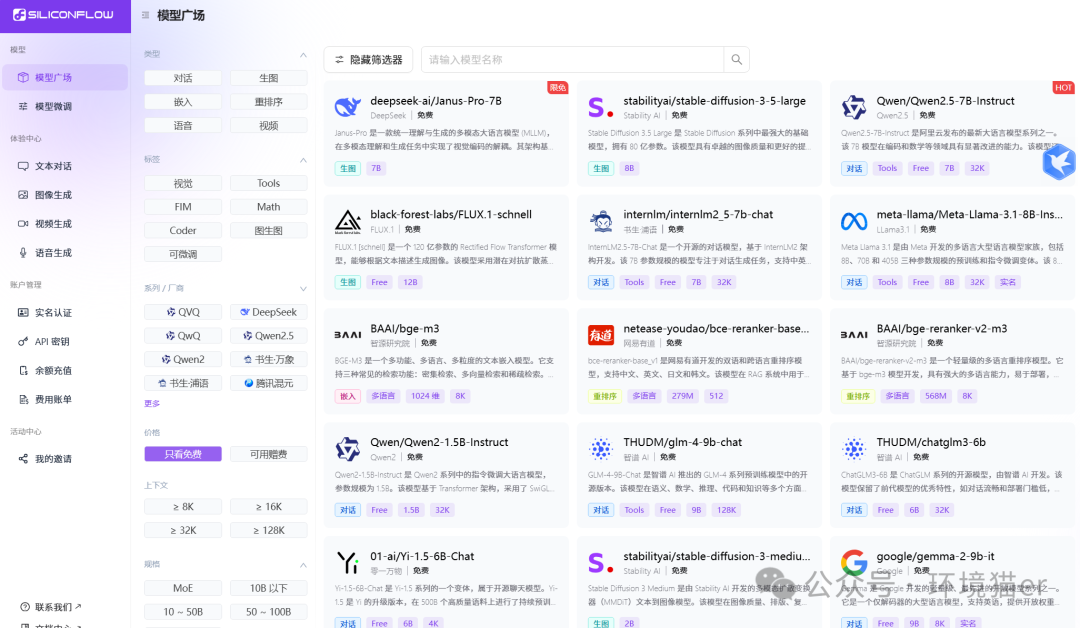This screenshot has width=1080, height=628.
Task: Click the 多语言 tag on BAAI/bge-m3
Action: click(383, 396)
